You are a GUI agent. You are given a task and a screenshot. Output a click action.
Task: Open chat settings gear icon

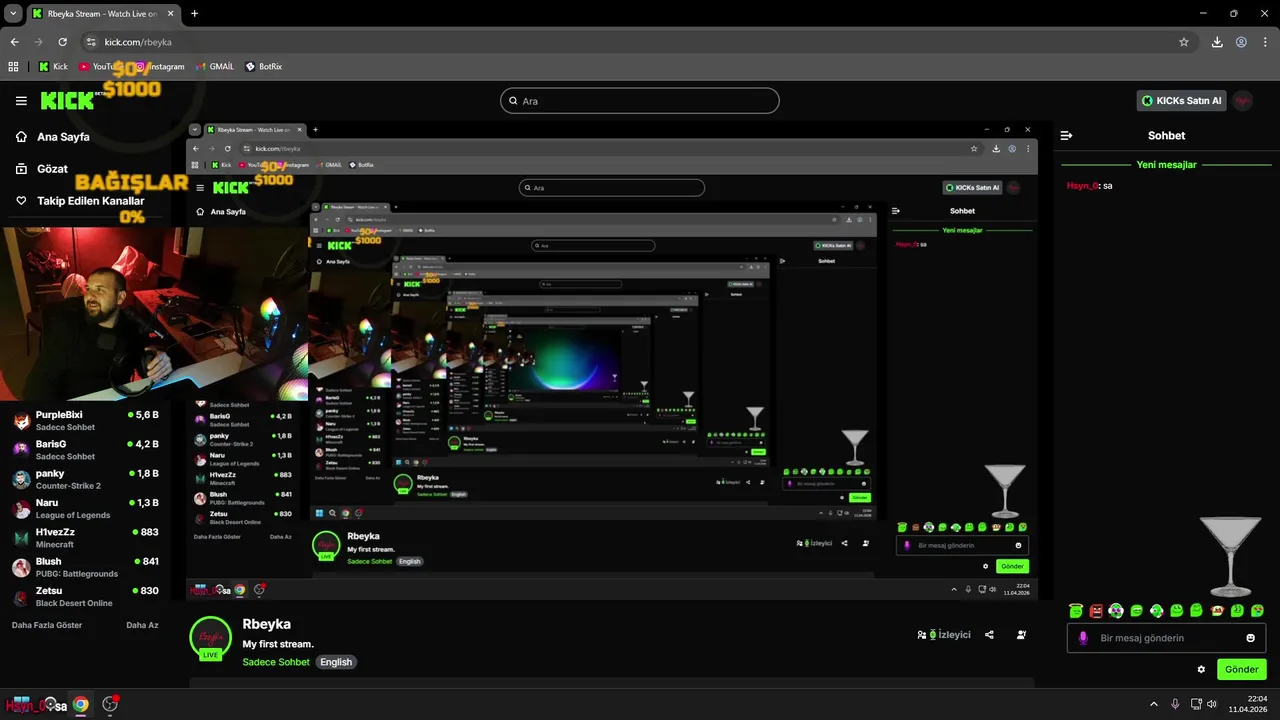click(1201, 669)
